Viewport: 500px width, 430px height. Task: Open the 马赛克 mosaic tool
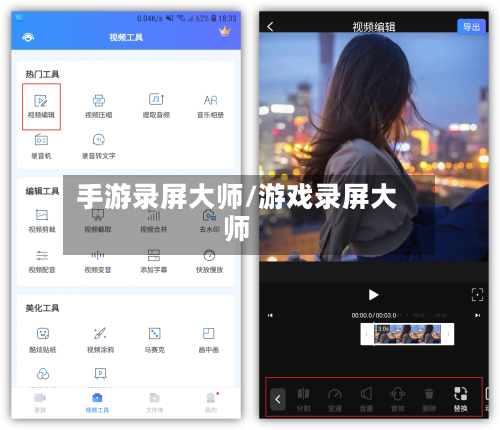coord(154,340)
